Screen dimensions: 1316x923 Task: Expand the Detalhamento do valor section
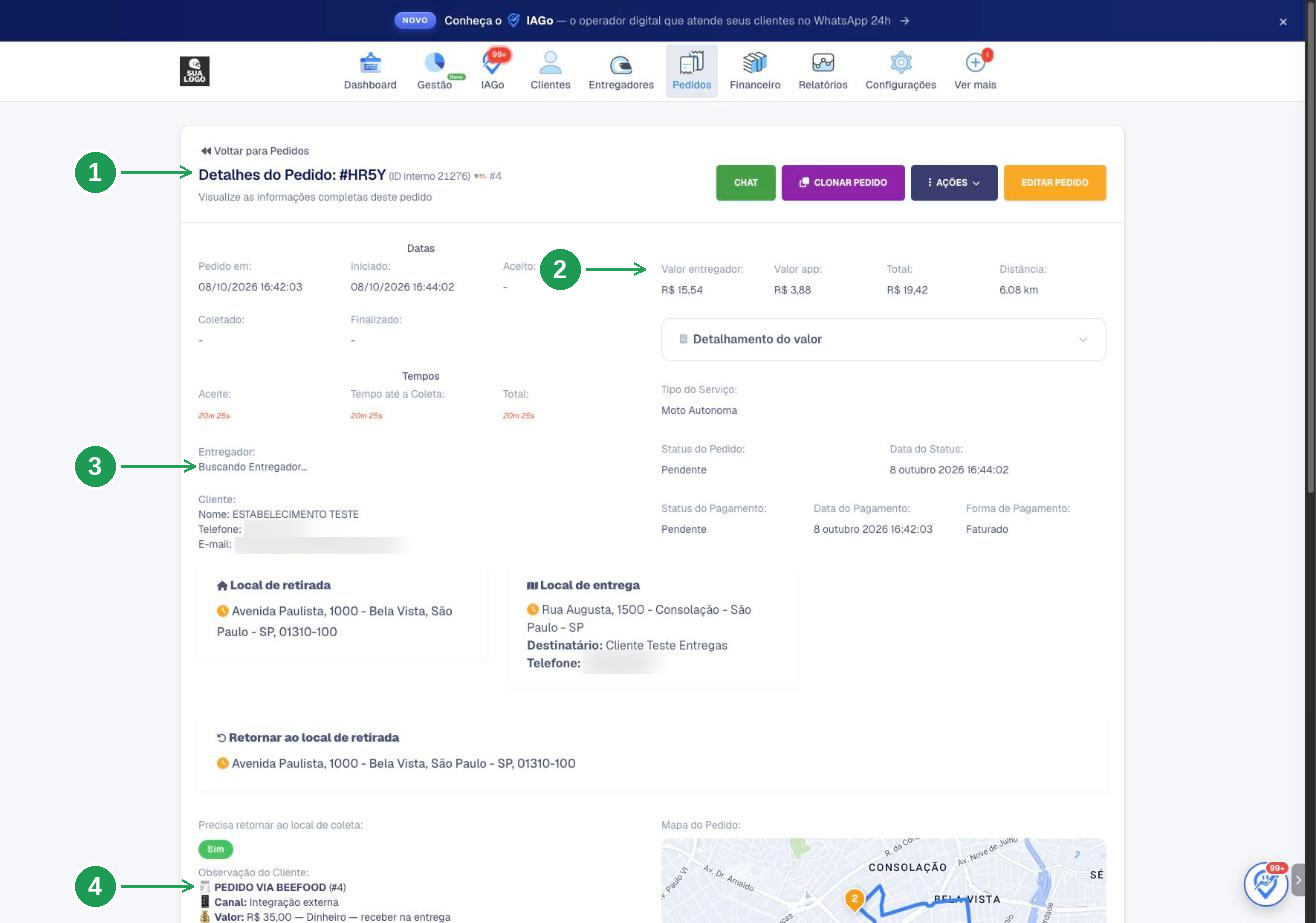tap(884, 339)
